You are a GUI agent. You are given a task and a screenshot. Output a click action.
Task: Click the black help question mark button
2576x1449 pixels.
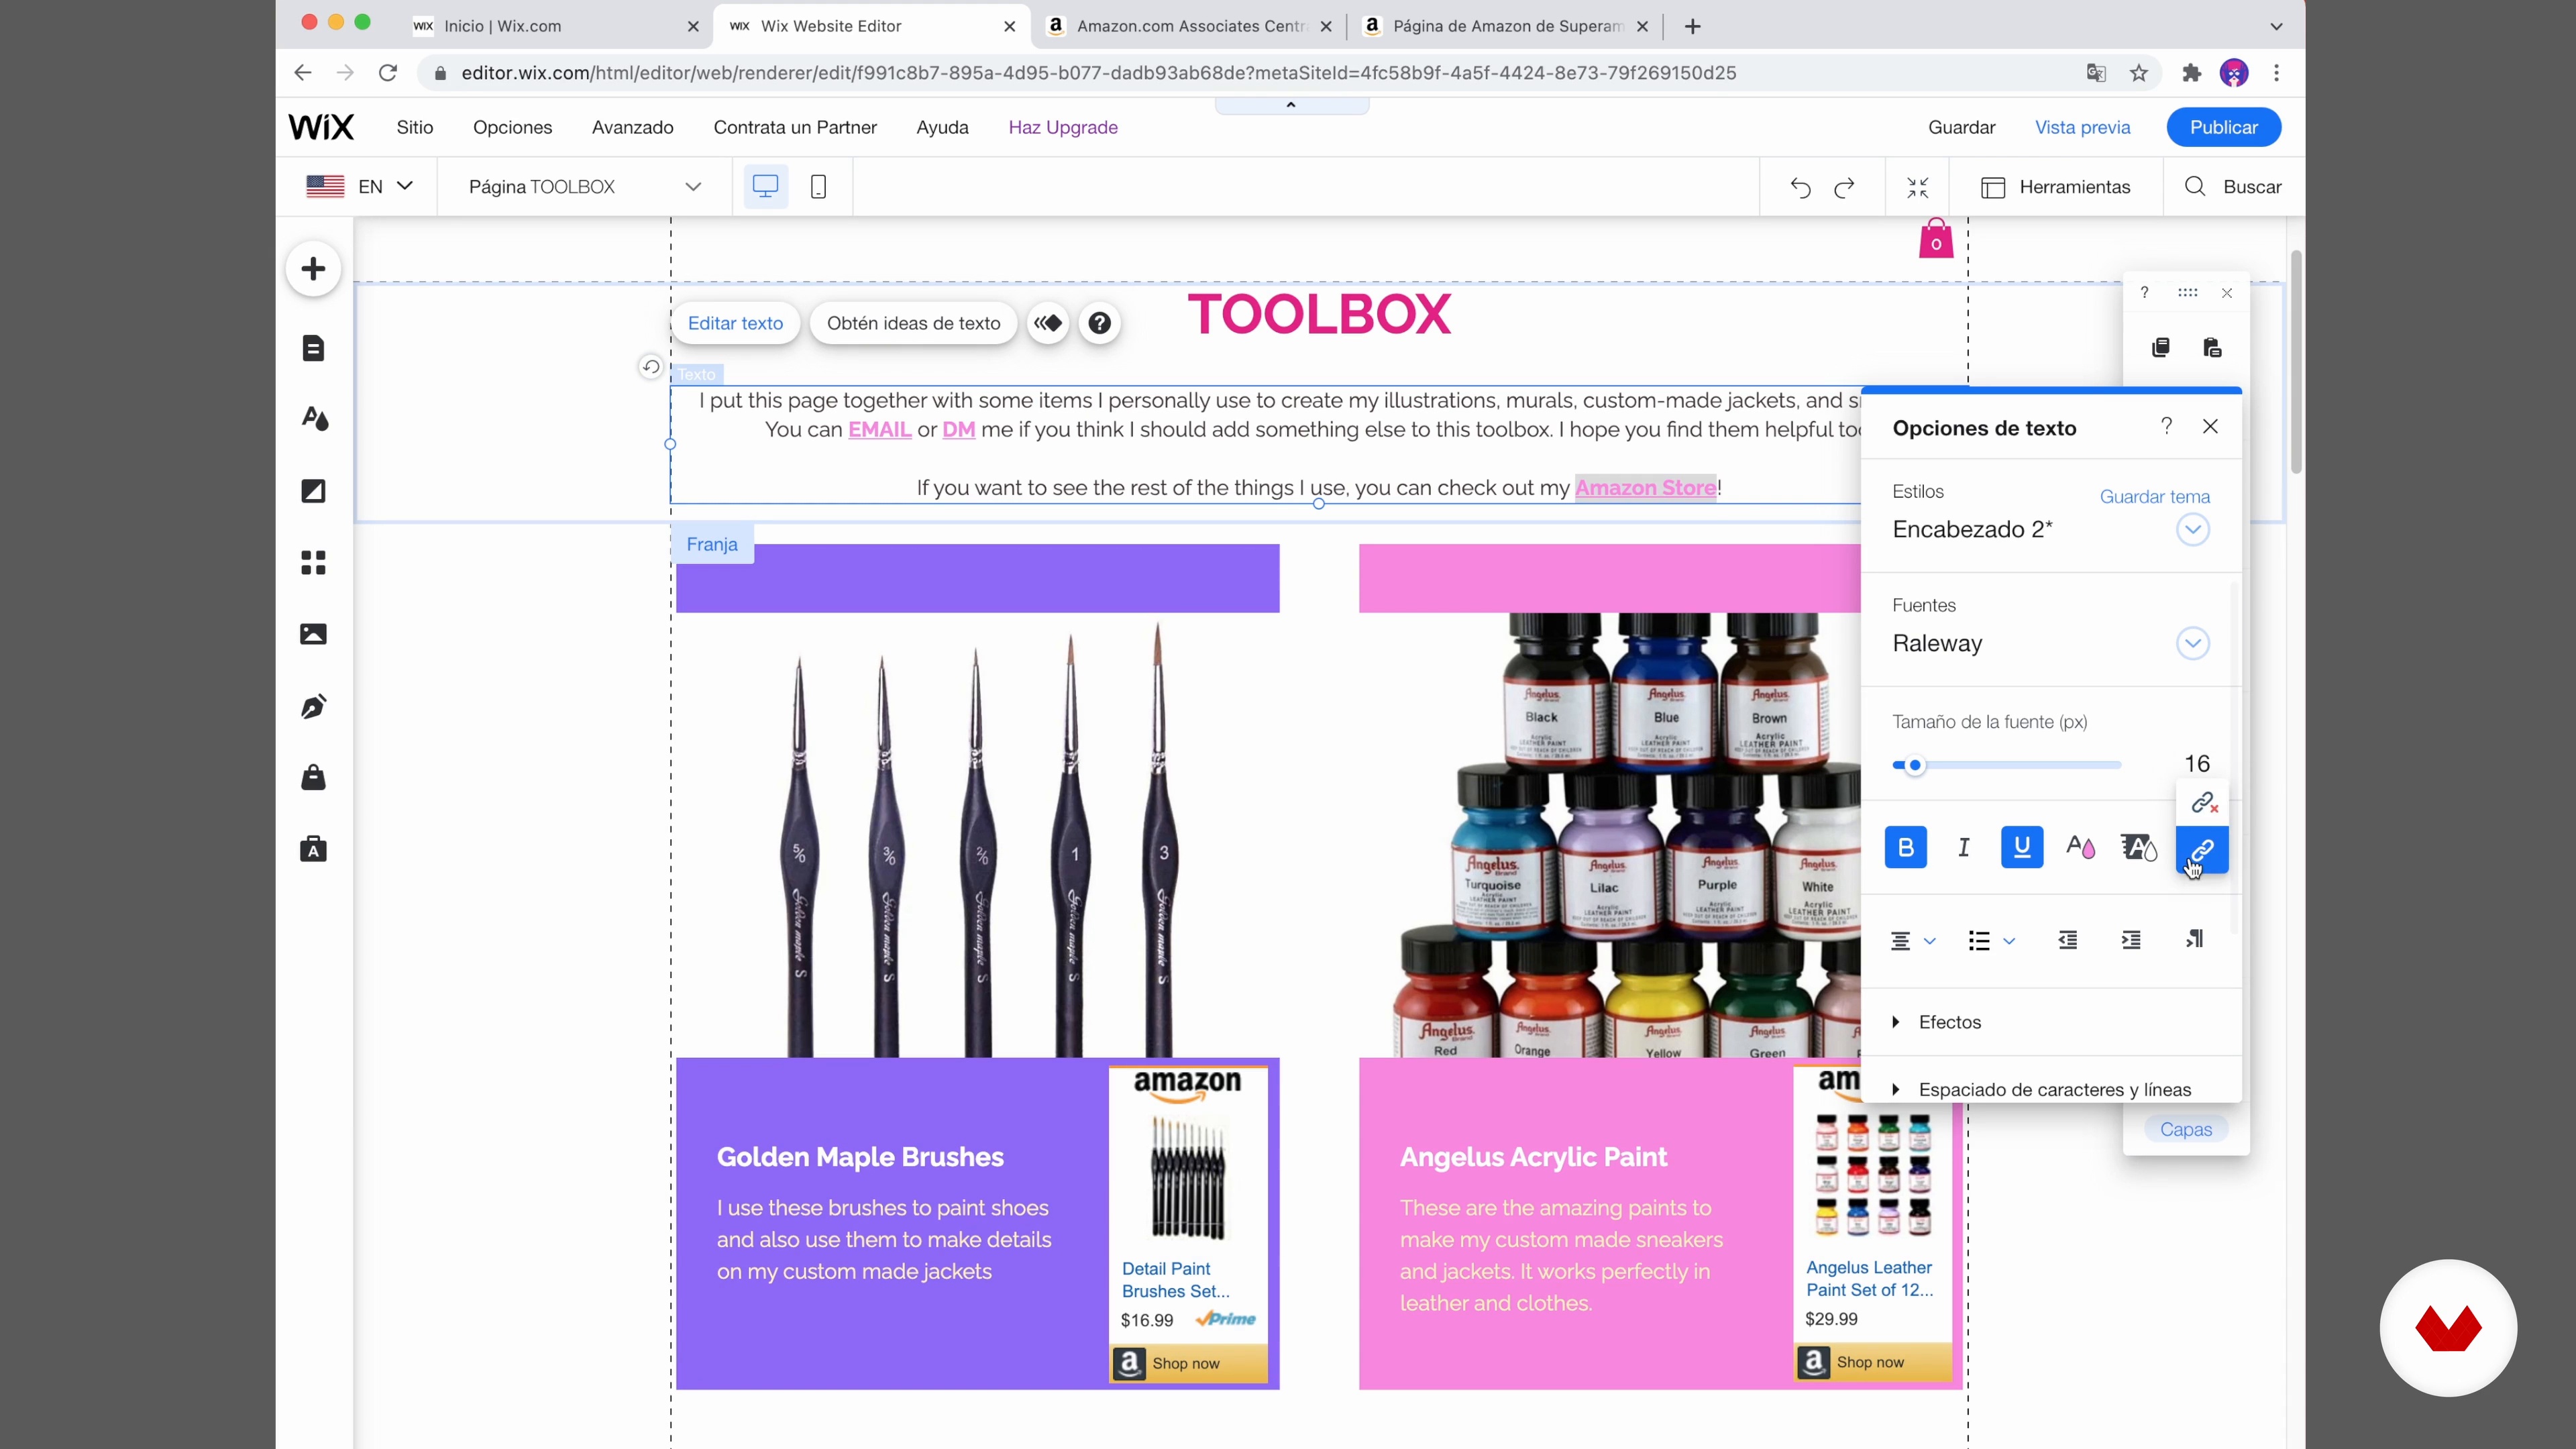[x=1100, y=323]
